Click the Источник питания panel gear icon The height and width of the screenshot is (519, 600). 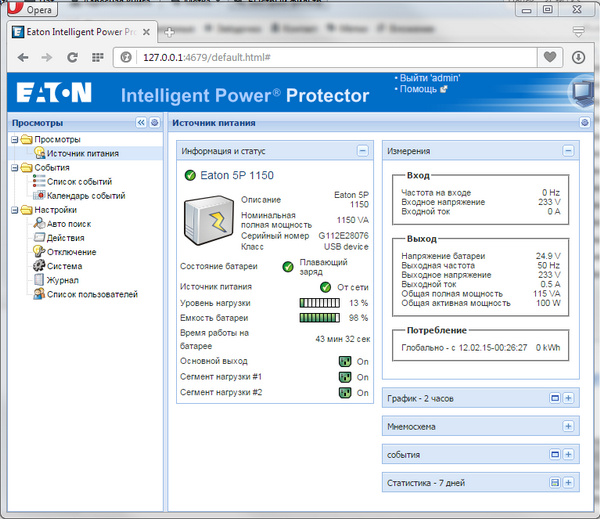coord(585,122)
